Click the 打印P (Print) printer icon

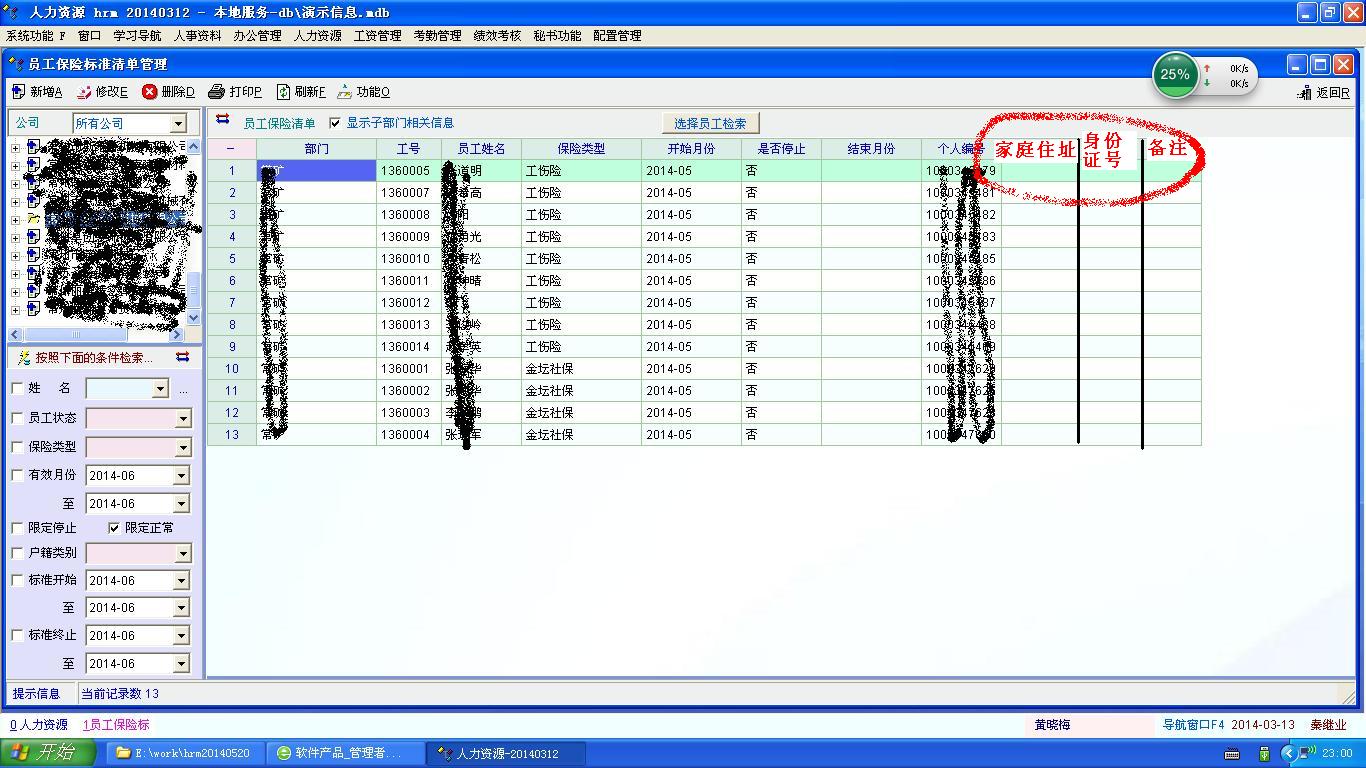point(216,92)
